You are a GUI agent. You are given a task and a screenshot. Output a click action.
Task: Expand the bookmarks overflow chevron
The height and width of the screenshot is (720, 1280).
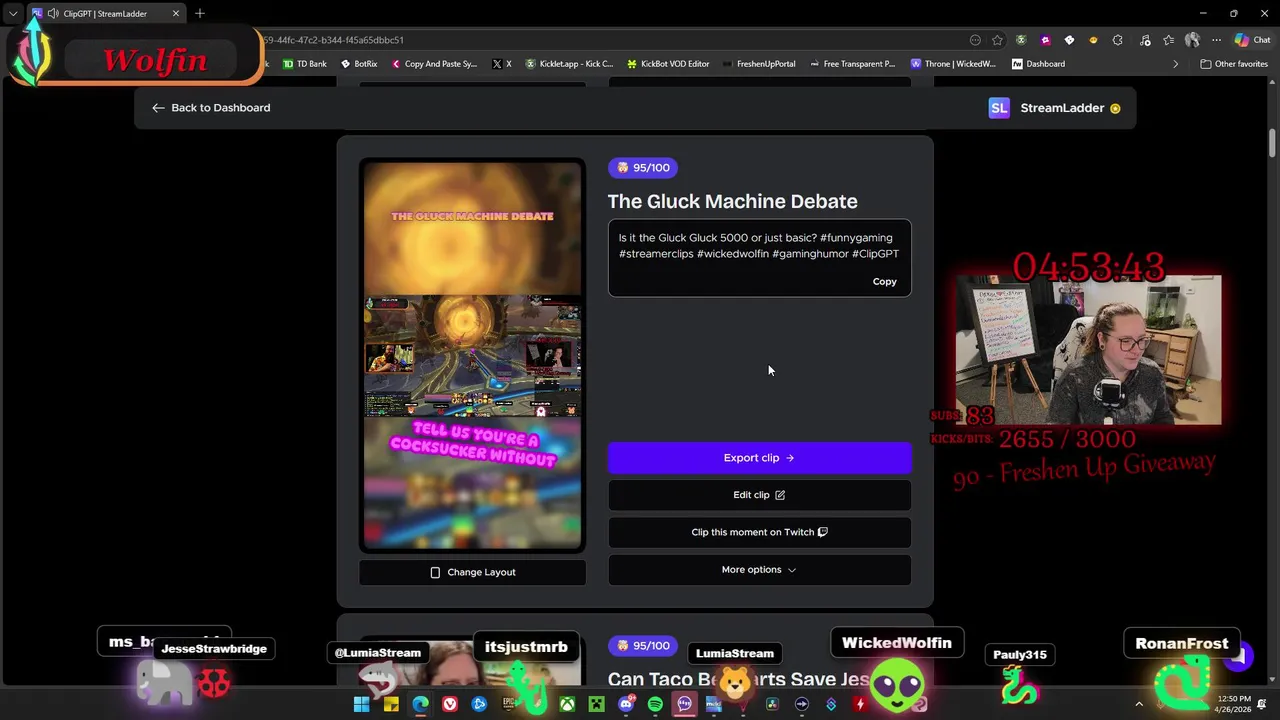(x=1175, y=64)
